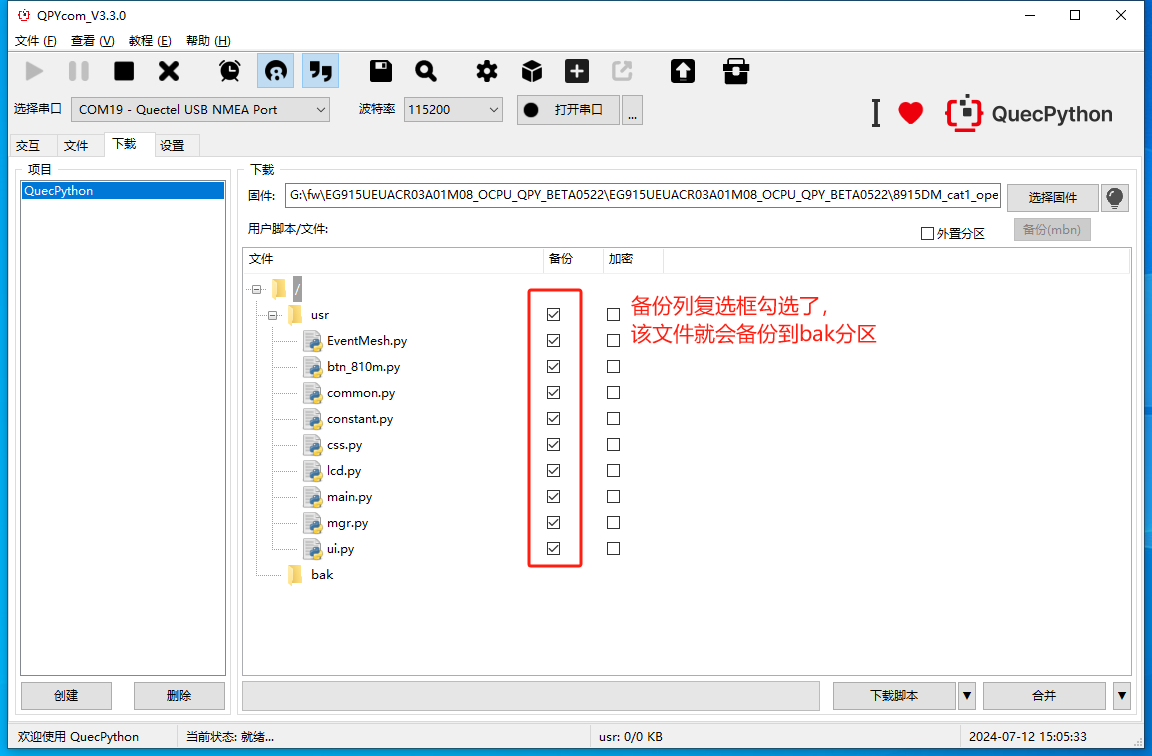Viewport: 1152px width, 756px height.
Task: Uncheck the backup checkbox for ui.py
Action: tap(554, 549)
